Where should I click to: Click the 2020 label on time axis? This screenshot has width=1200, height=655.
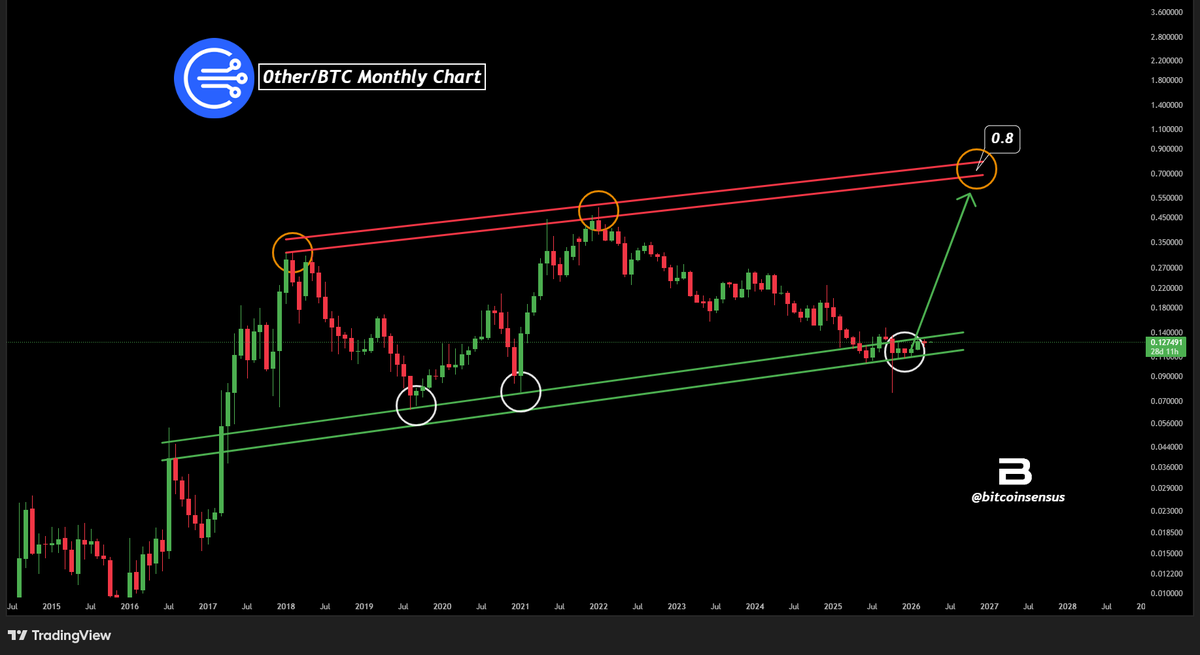442,606
